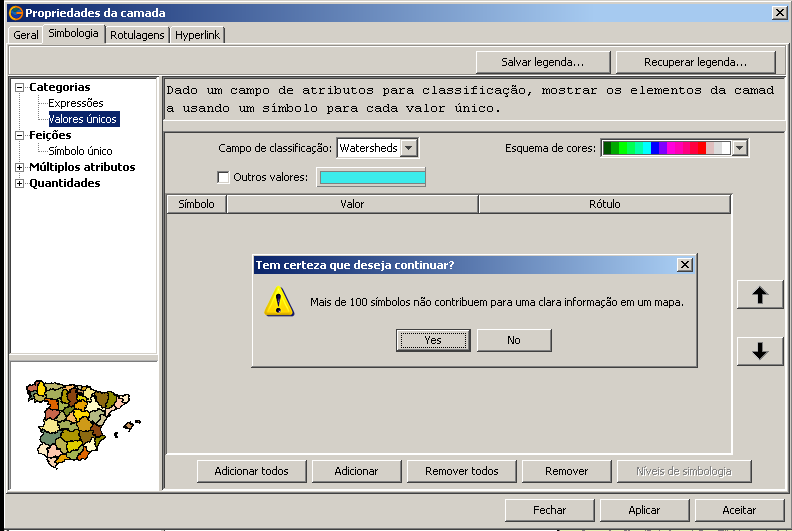Image resolution: width=792 pixels, height=531 pixels.
Task: Expand the Quantidades tree node
Action: tap(20, 184)
